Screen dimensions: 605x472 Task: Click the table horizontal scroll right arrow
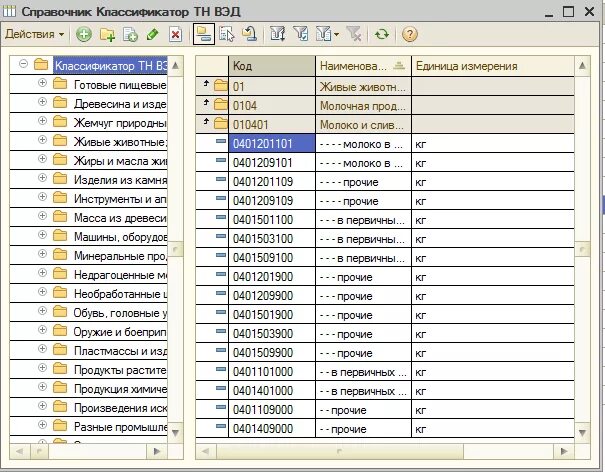pyautogui.click(x=564, y=451)
